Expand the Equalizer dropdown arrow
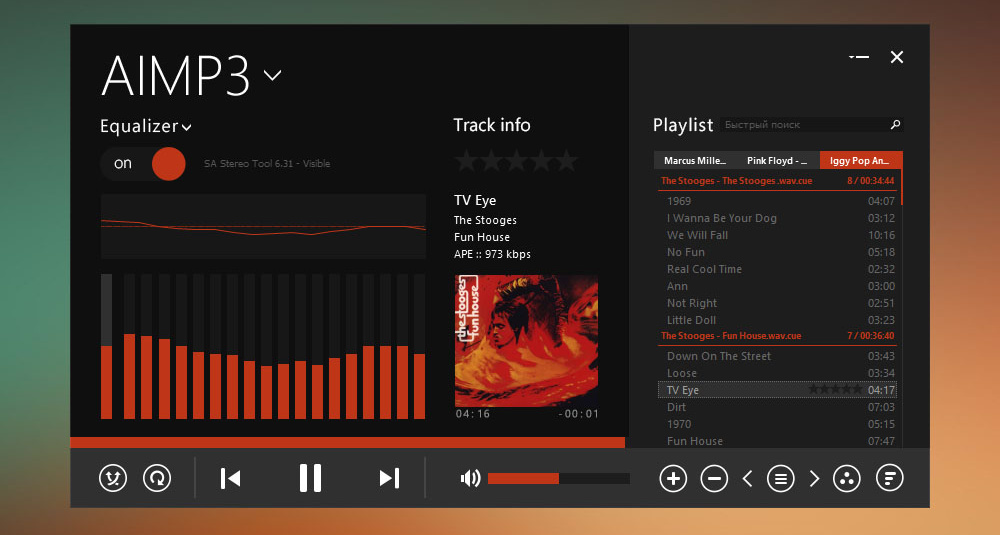 pyautogui.click(x=187, y=127)
